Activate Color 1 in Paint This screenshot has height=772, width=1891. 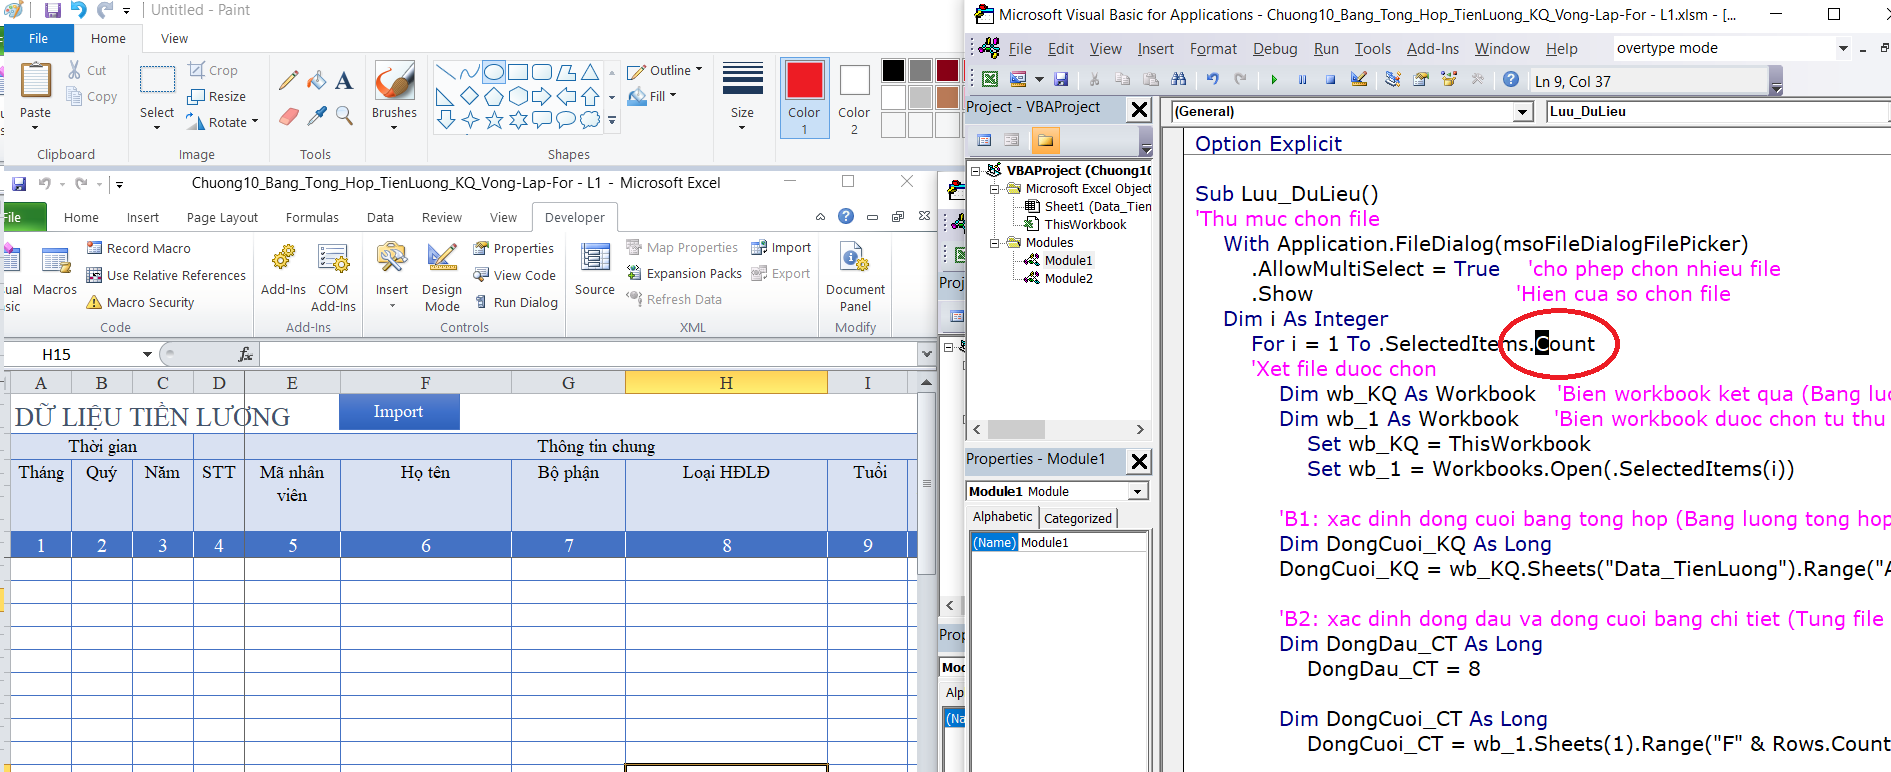pyautogui.click(x=804, y=98)
